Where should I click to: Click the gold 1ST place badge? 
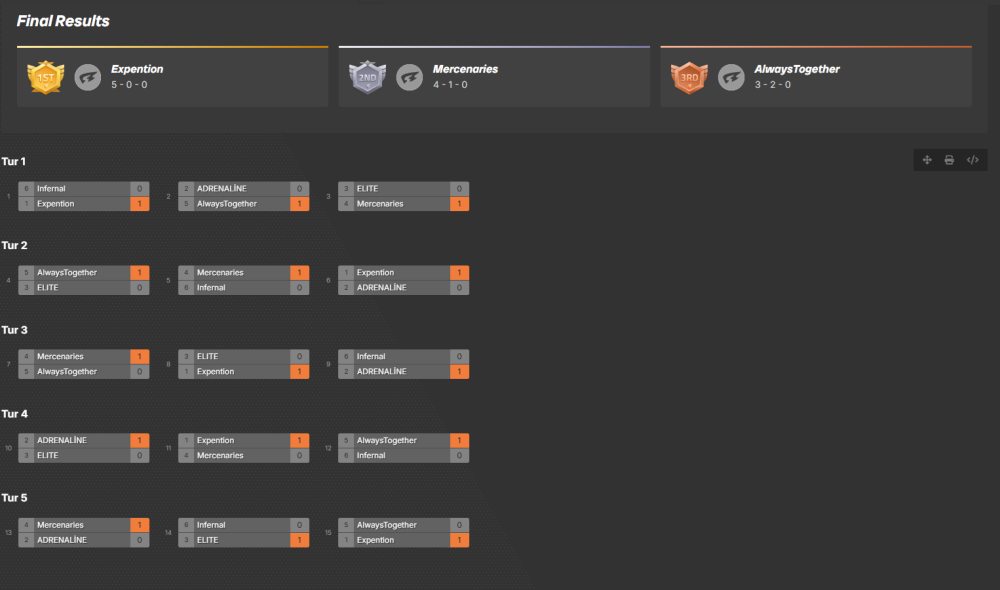click(45, 77)
